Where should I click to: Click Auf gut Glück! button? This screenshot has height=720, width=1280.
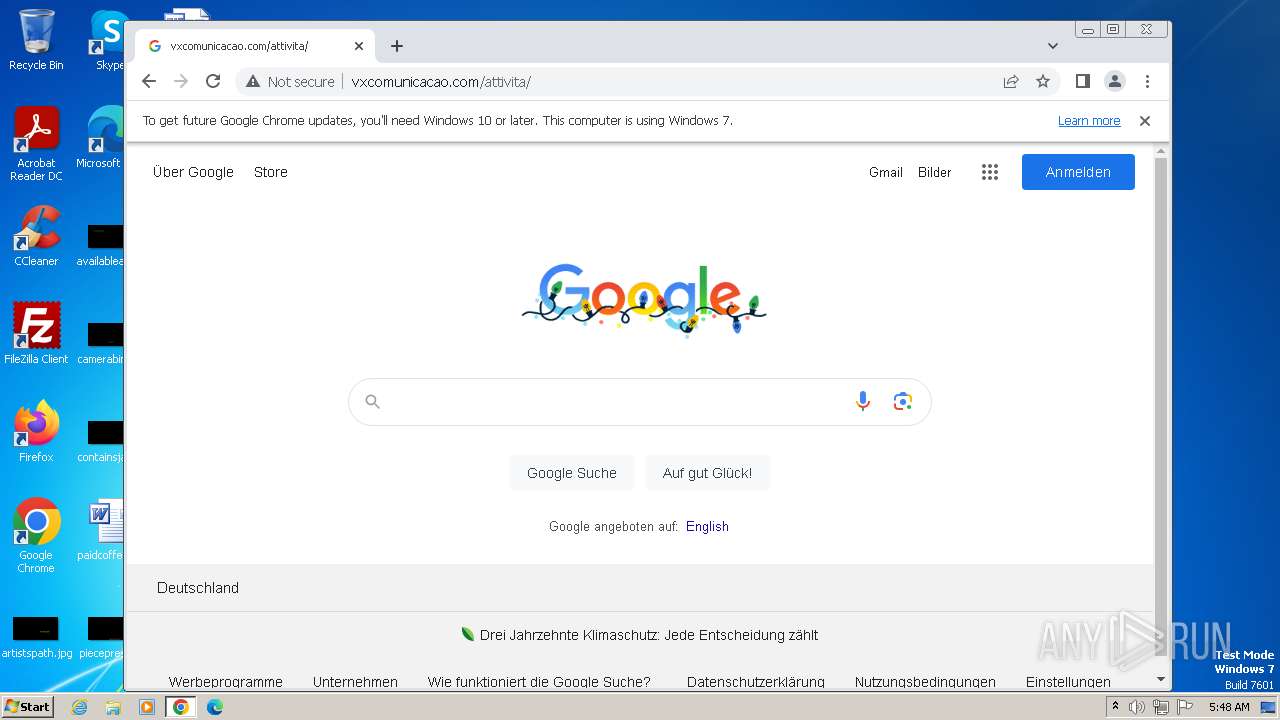(x=707, y=473)
